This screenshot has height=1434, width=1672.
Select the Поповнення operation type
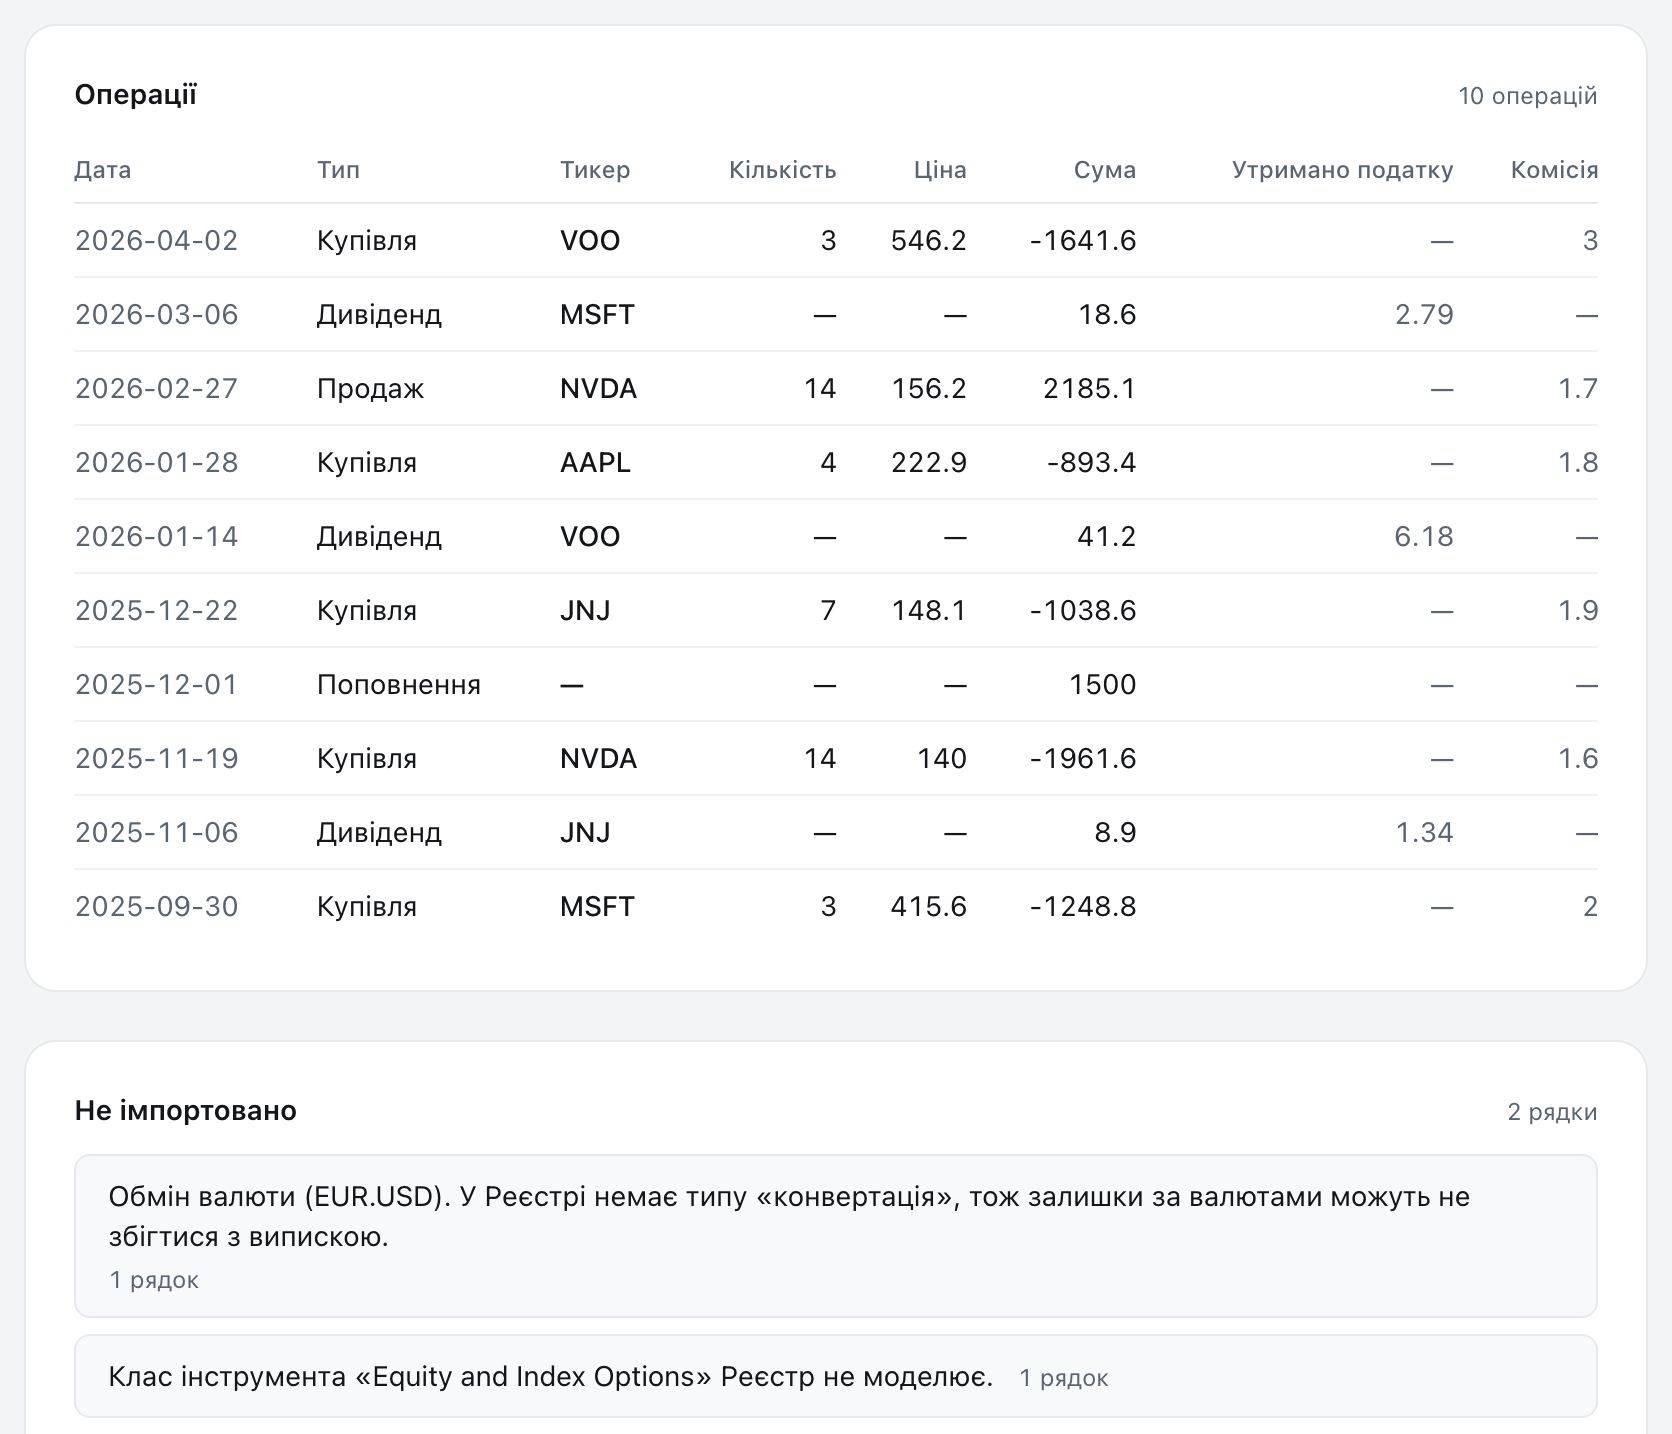point(399,685)
